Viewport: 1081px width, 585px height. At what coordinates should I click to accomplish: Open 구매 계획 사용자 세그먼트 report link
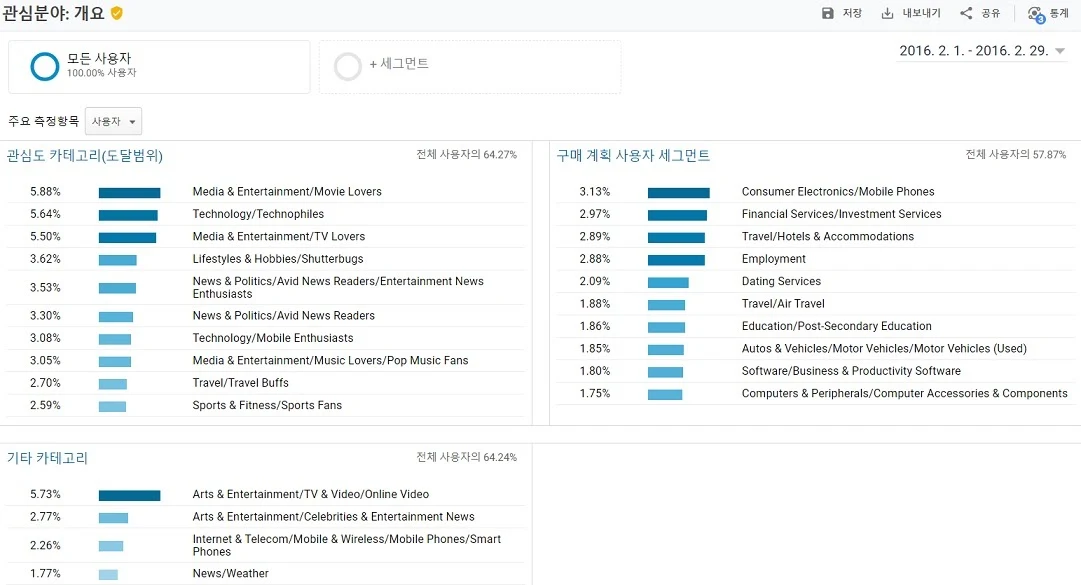click(633, 156)
